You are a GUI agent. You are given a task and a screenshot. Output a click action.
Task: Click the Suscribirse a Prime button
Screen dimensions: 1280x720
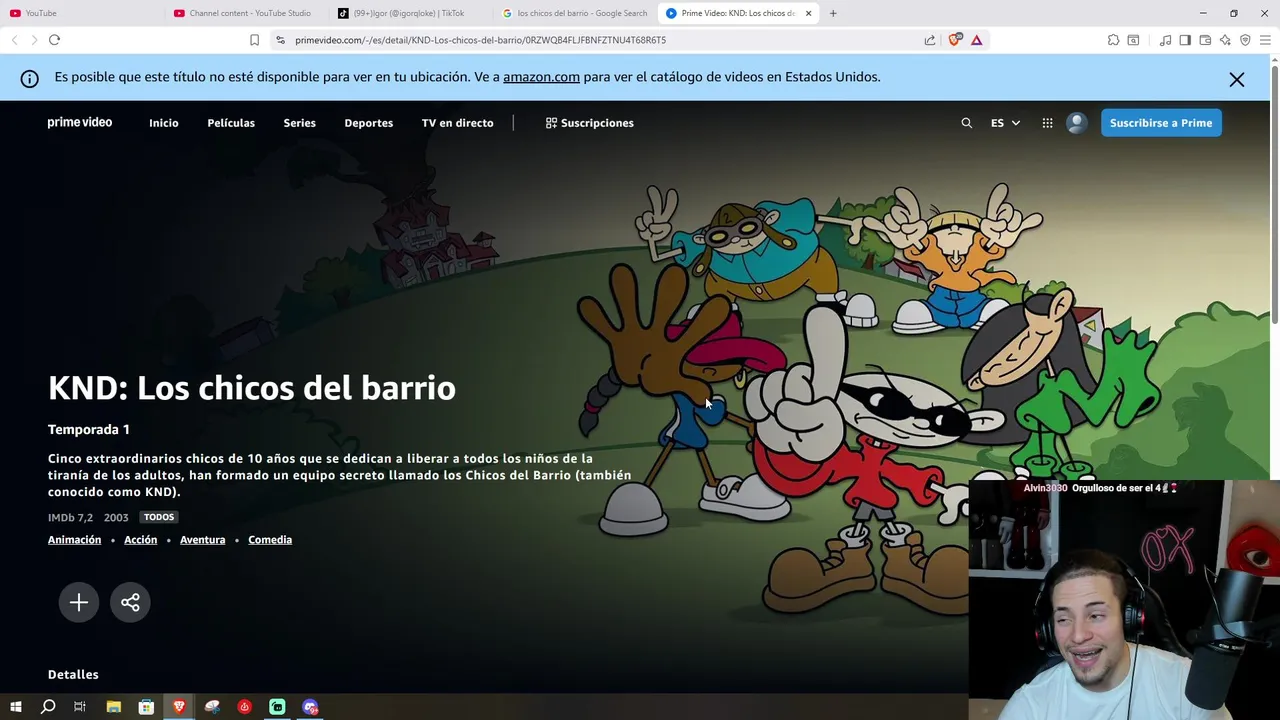pos(1161,123)
